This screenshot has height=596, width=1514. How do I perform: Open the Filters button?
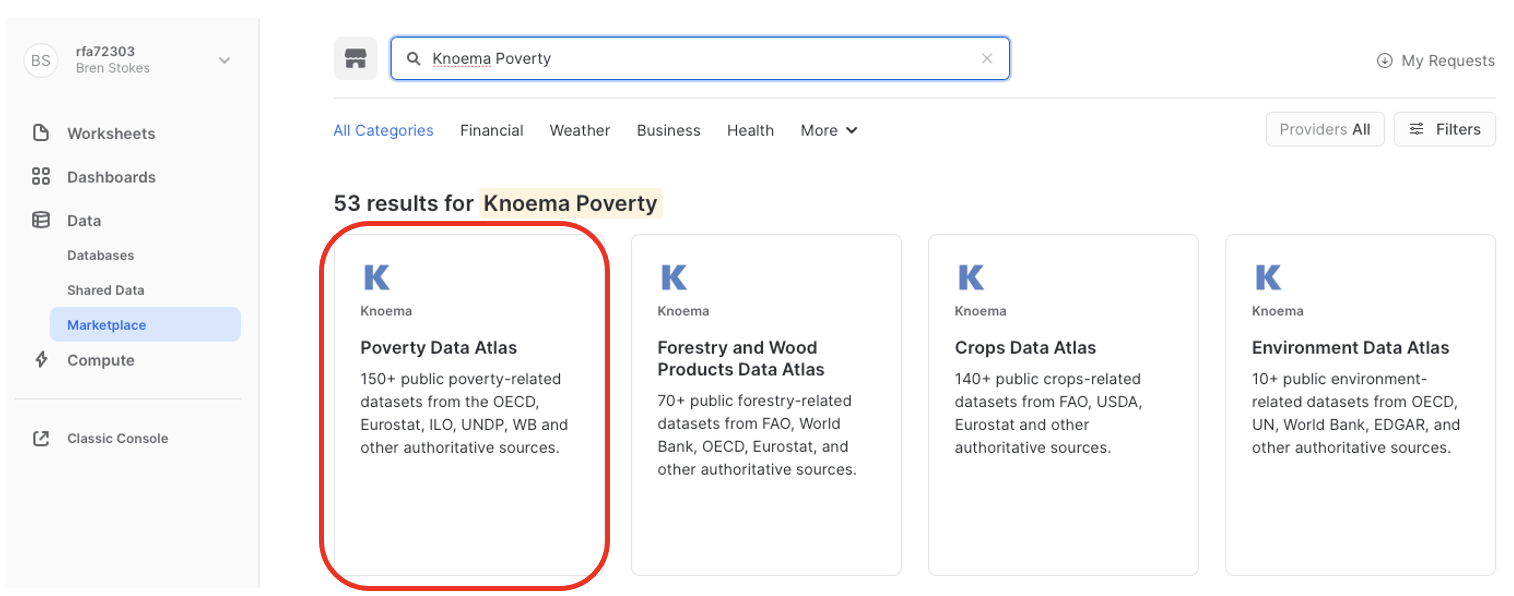(x=1444, y=129)
